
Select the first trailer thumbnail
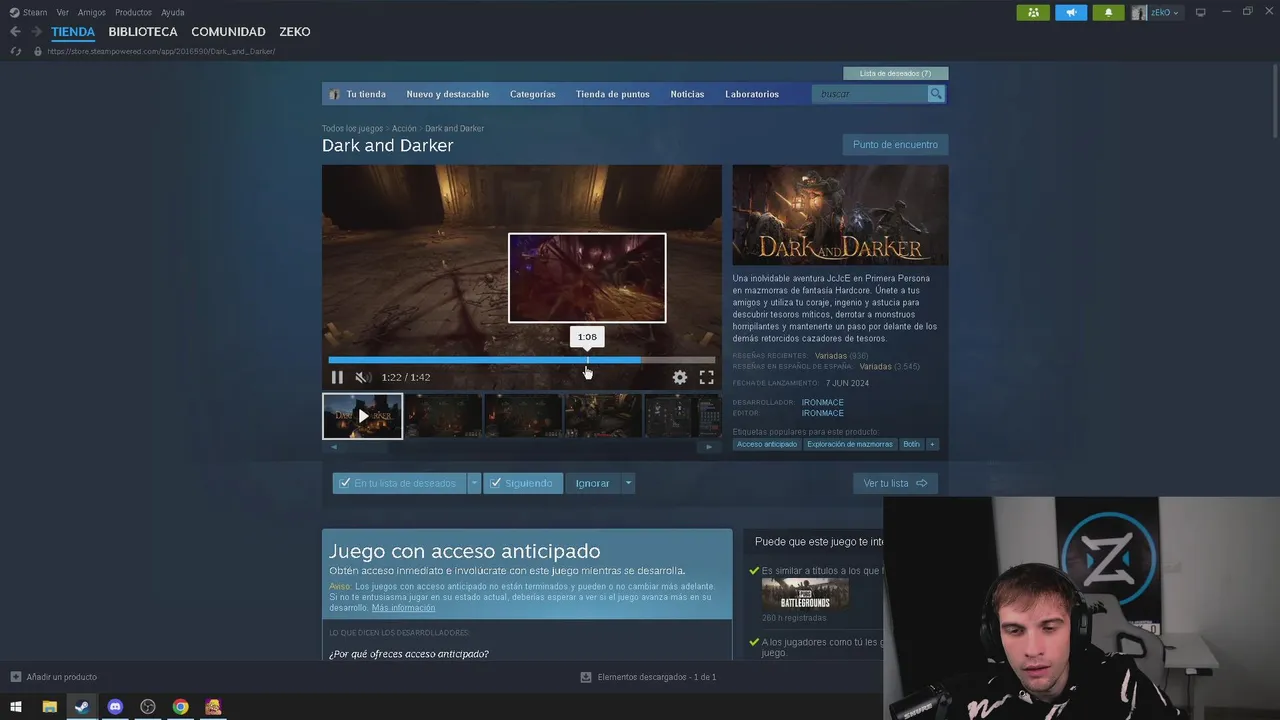coord(362,416)
